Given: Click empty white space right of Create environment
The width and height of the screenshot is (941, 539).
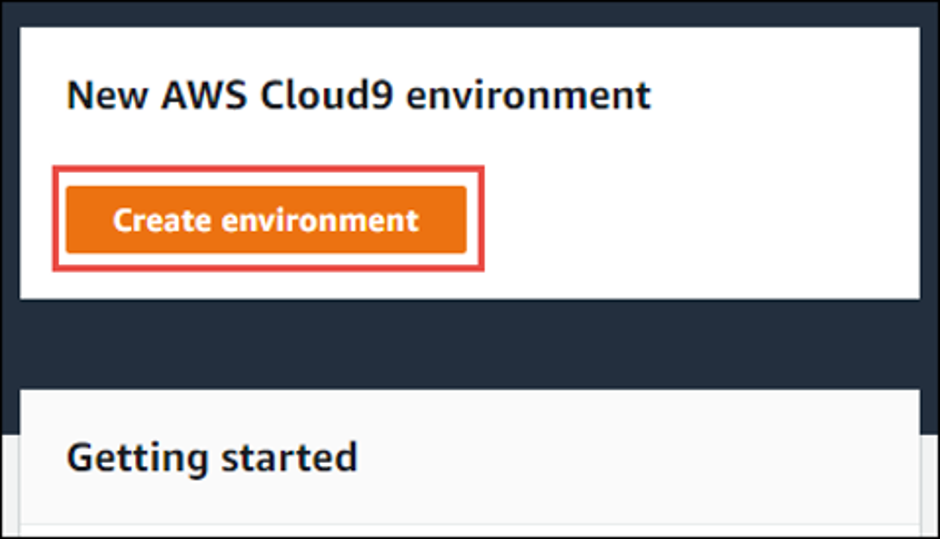Looking at the screenshot, I should click(696, 220).
